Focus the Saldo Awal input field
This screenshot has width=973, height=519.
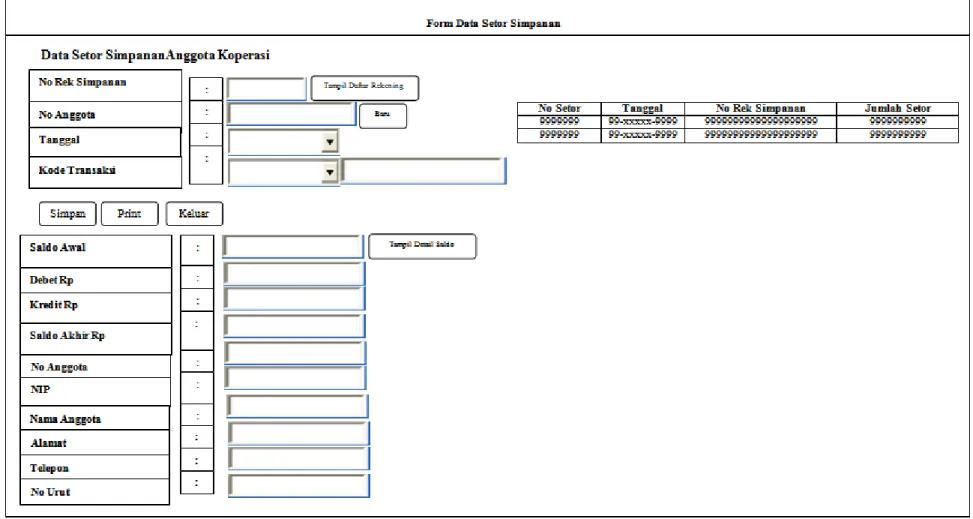click(x=292, y=246)
